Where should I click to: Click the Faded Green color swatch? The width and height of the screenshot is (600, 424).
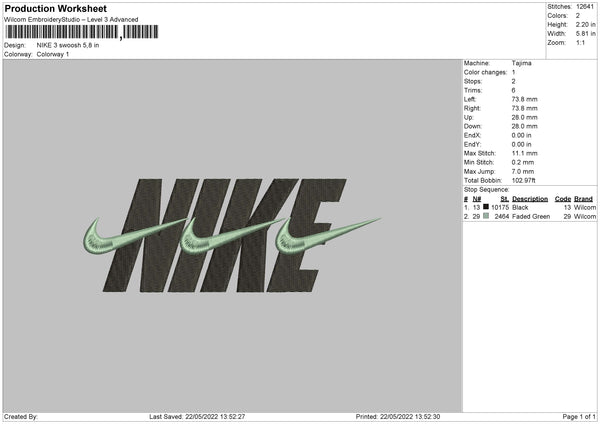[486, 216]
